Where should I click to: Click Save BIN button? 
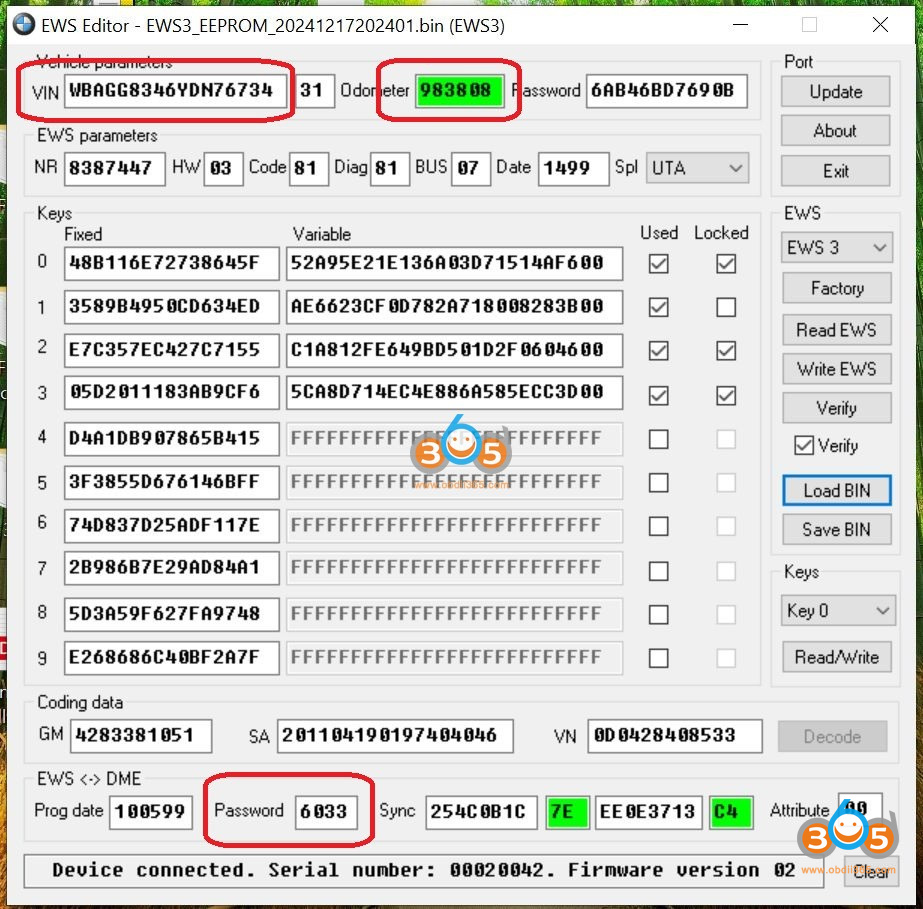pyautogui.click(x=836, y=529)
